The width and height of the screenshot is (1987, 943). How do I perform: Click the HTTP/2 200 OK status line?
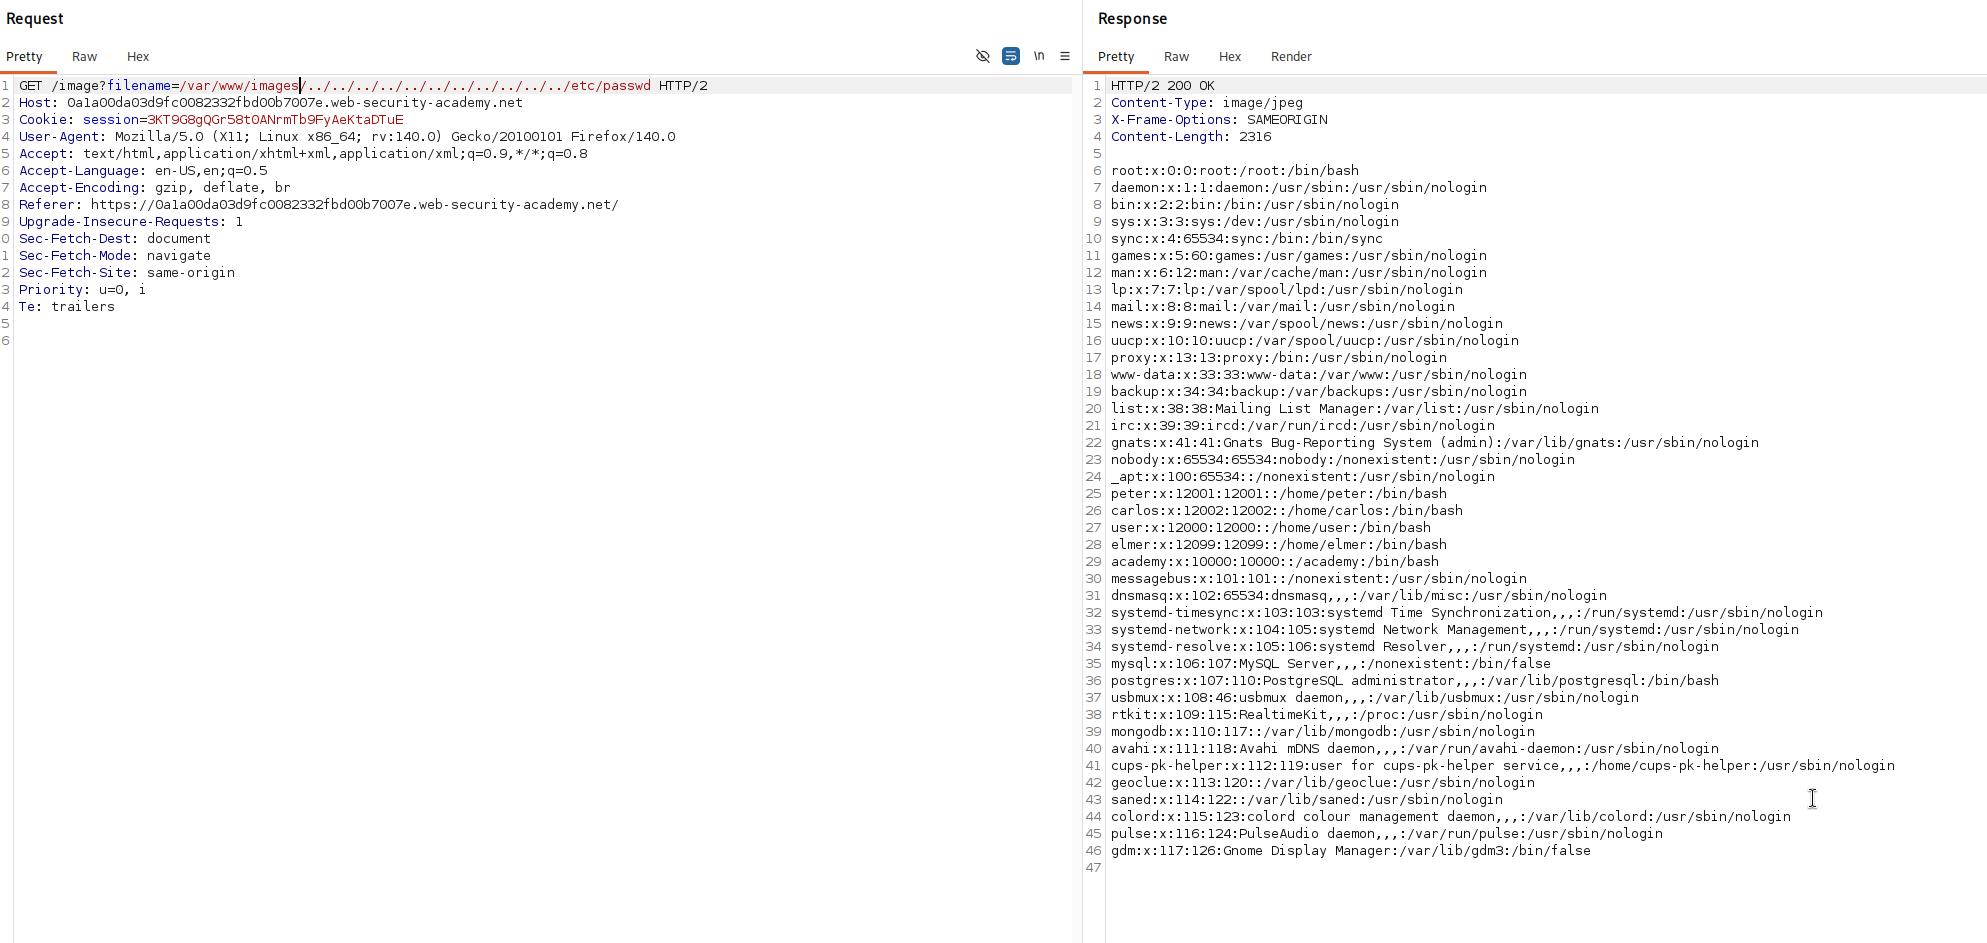[1162, 86]
